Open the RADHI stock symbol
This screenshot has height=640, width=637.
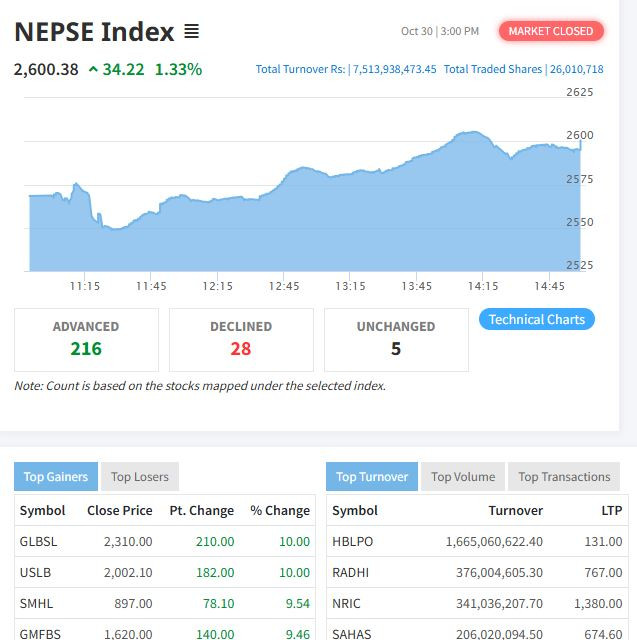350,573
